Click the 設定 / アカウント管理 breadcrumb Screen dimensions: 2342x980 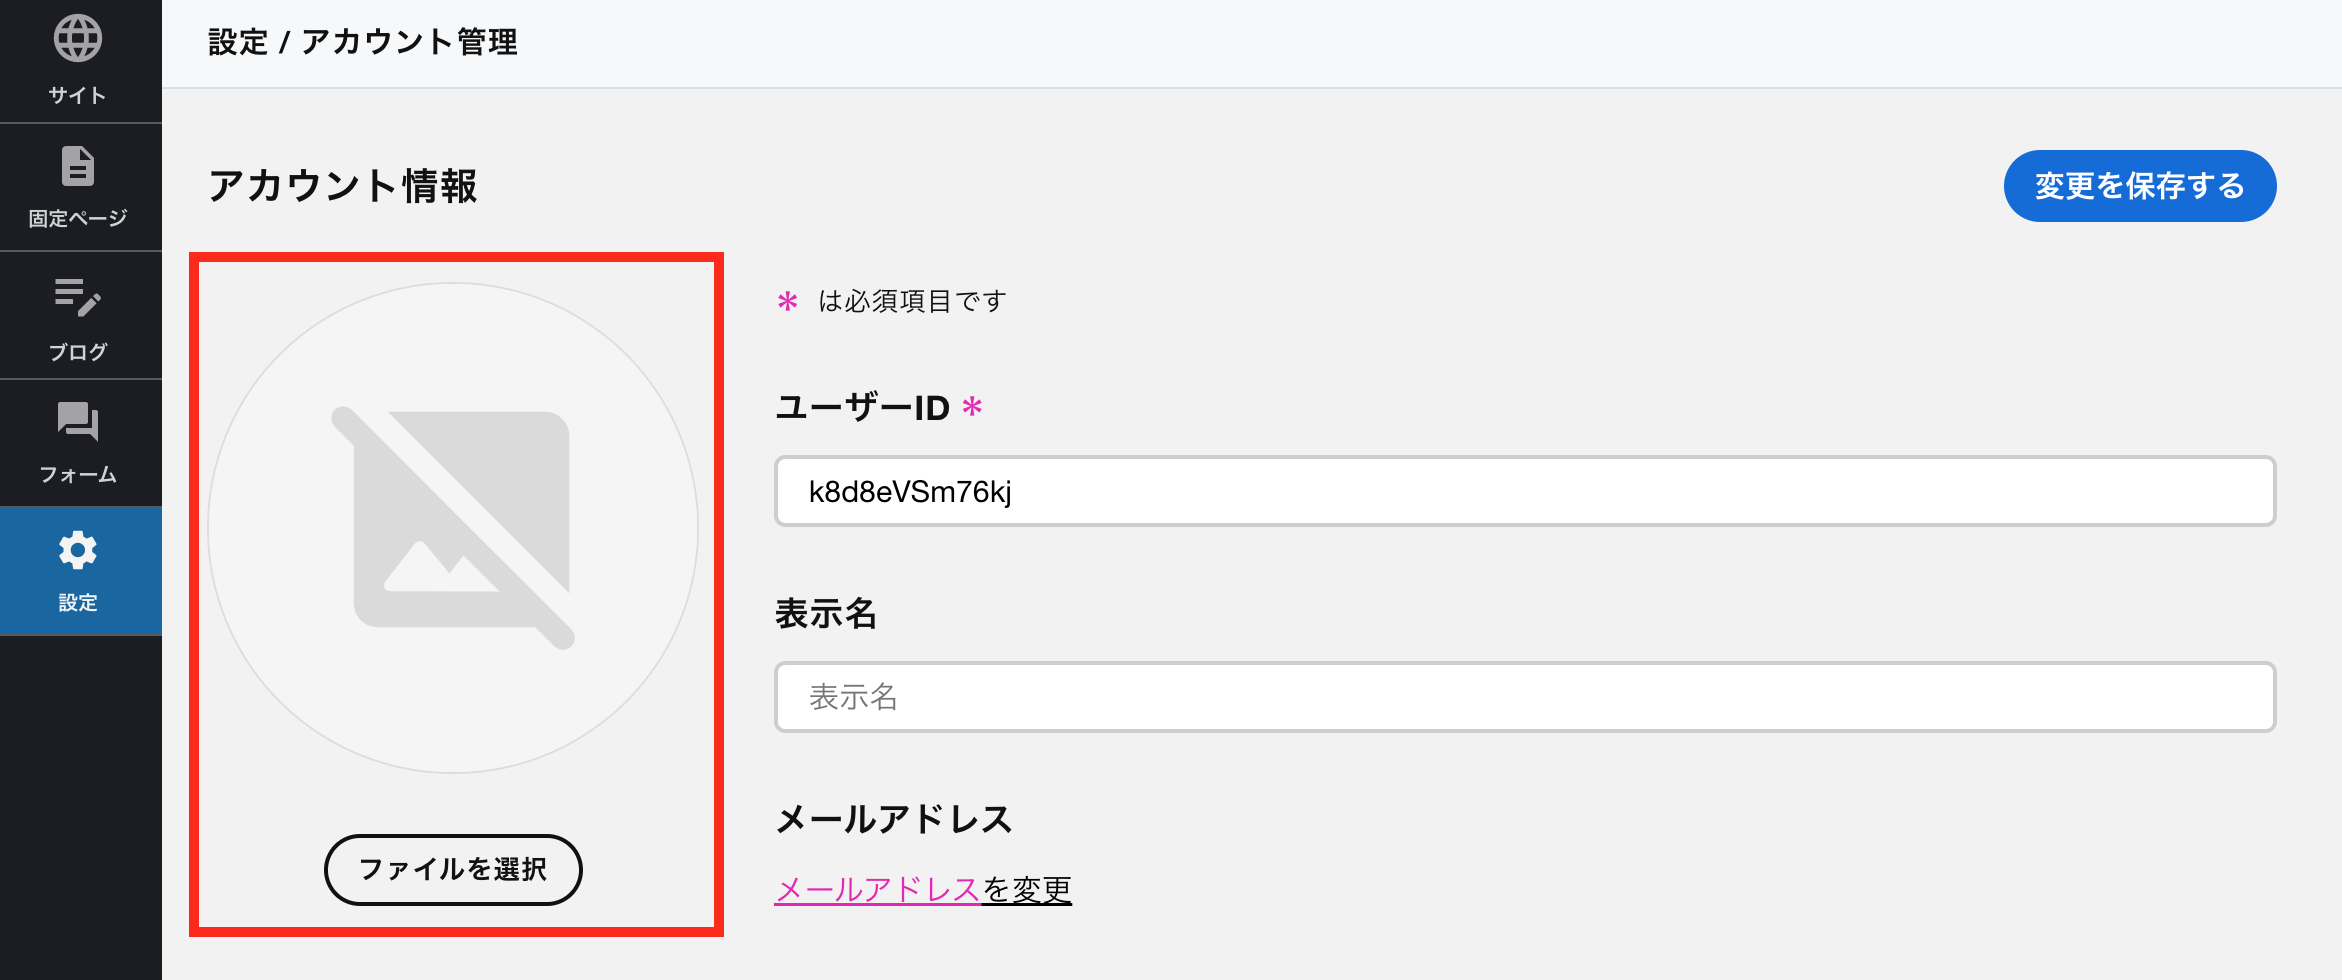tap(363, 42)
